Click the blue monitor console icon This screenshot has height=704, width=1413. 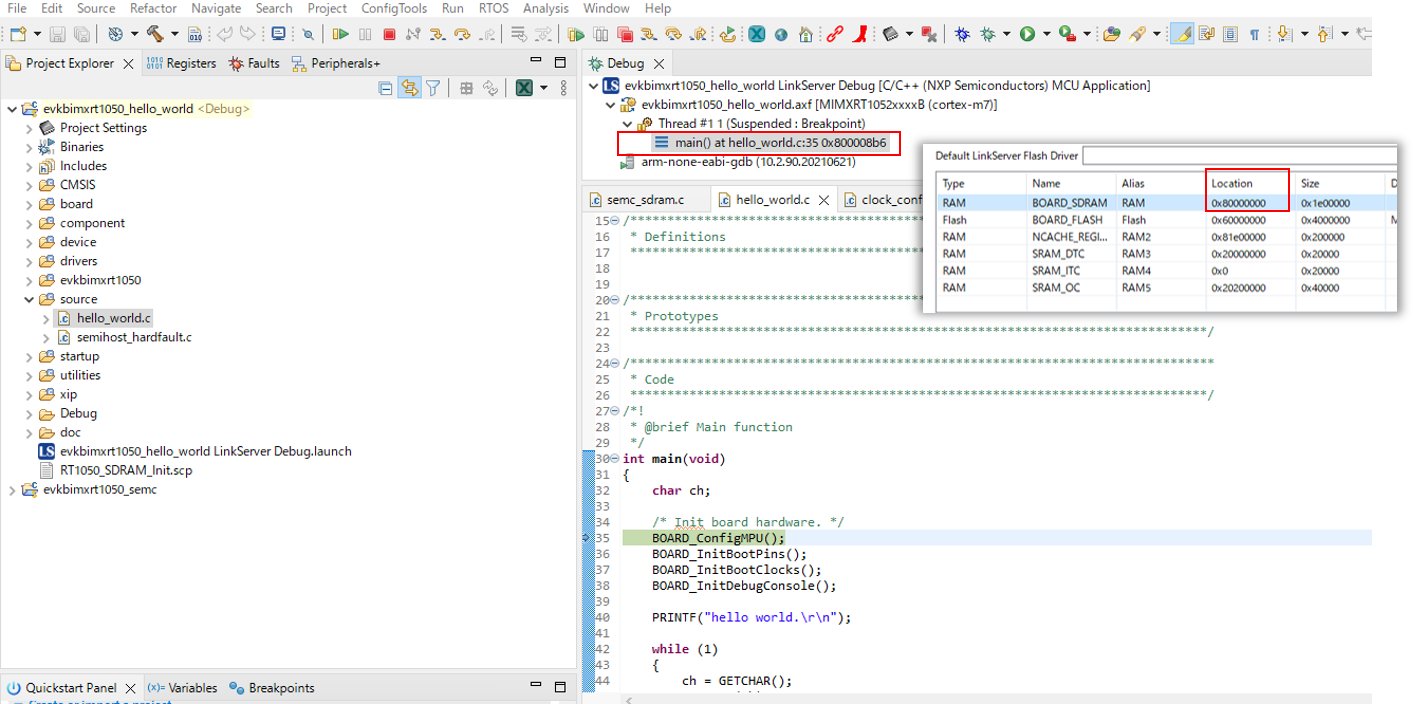(278, 34)
